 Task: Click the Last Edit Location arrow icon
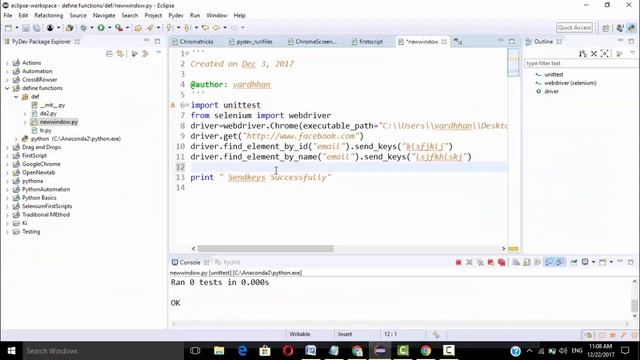tap(205, 28)
